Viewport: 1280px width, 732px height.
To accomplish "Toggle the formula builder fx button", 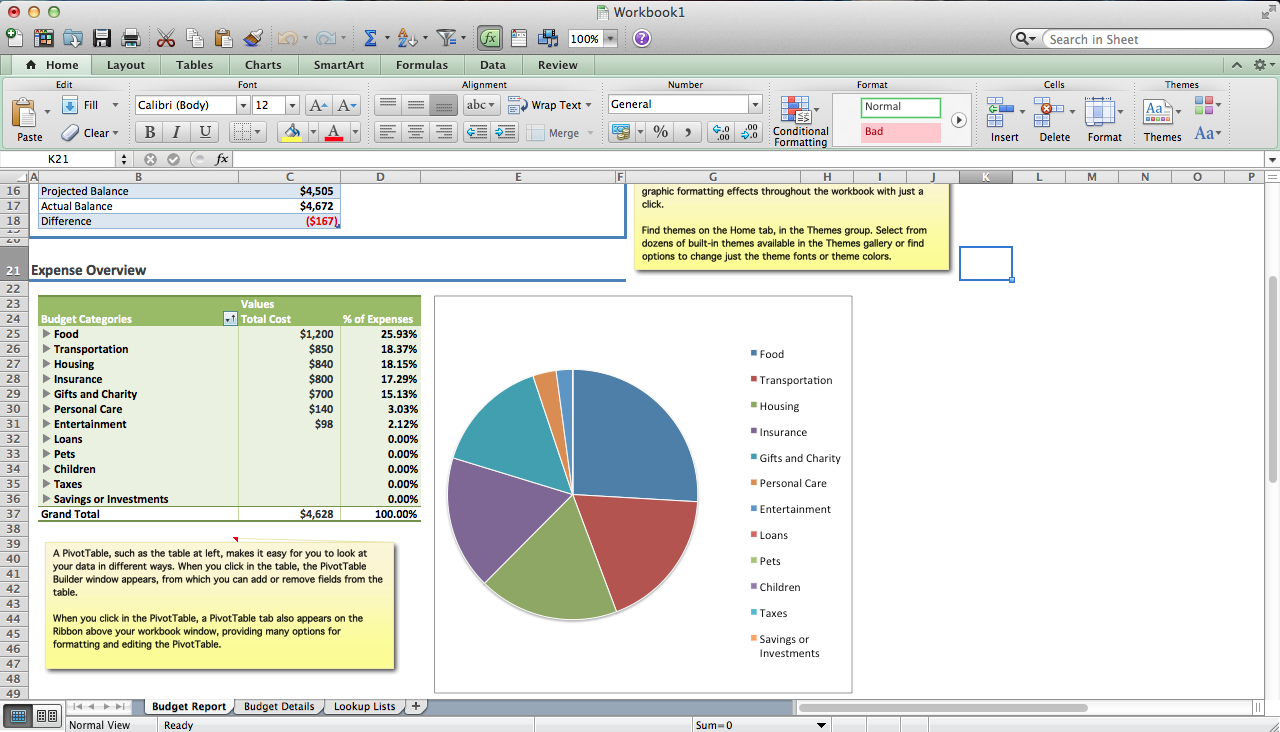I will (x=489, y=38).
